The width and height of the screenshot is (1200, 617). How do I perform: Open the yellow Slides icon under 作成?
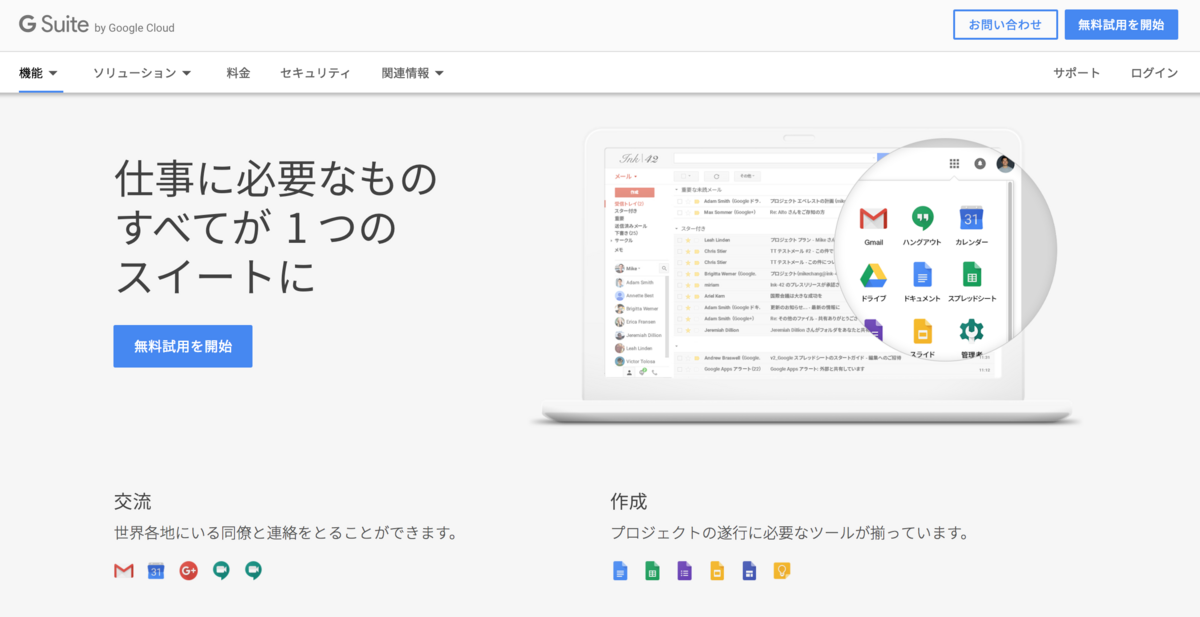tap(716, 571)
